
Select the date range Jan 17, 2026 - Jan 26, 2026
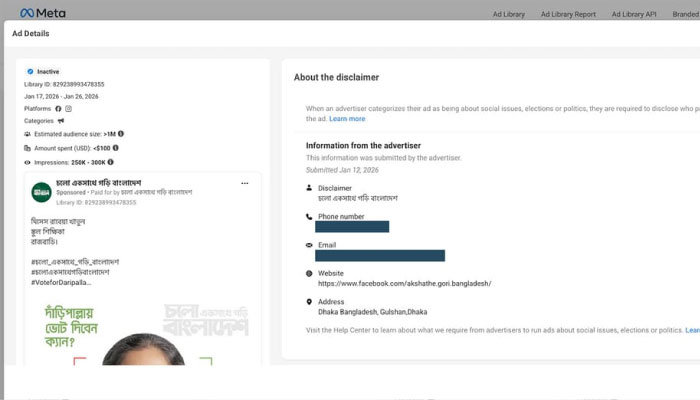coord(61,96)
